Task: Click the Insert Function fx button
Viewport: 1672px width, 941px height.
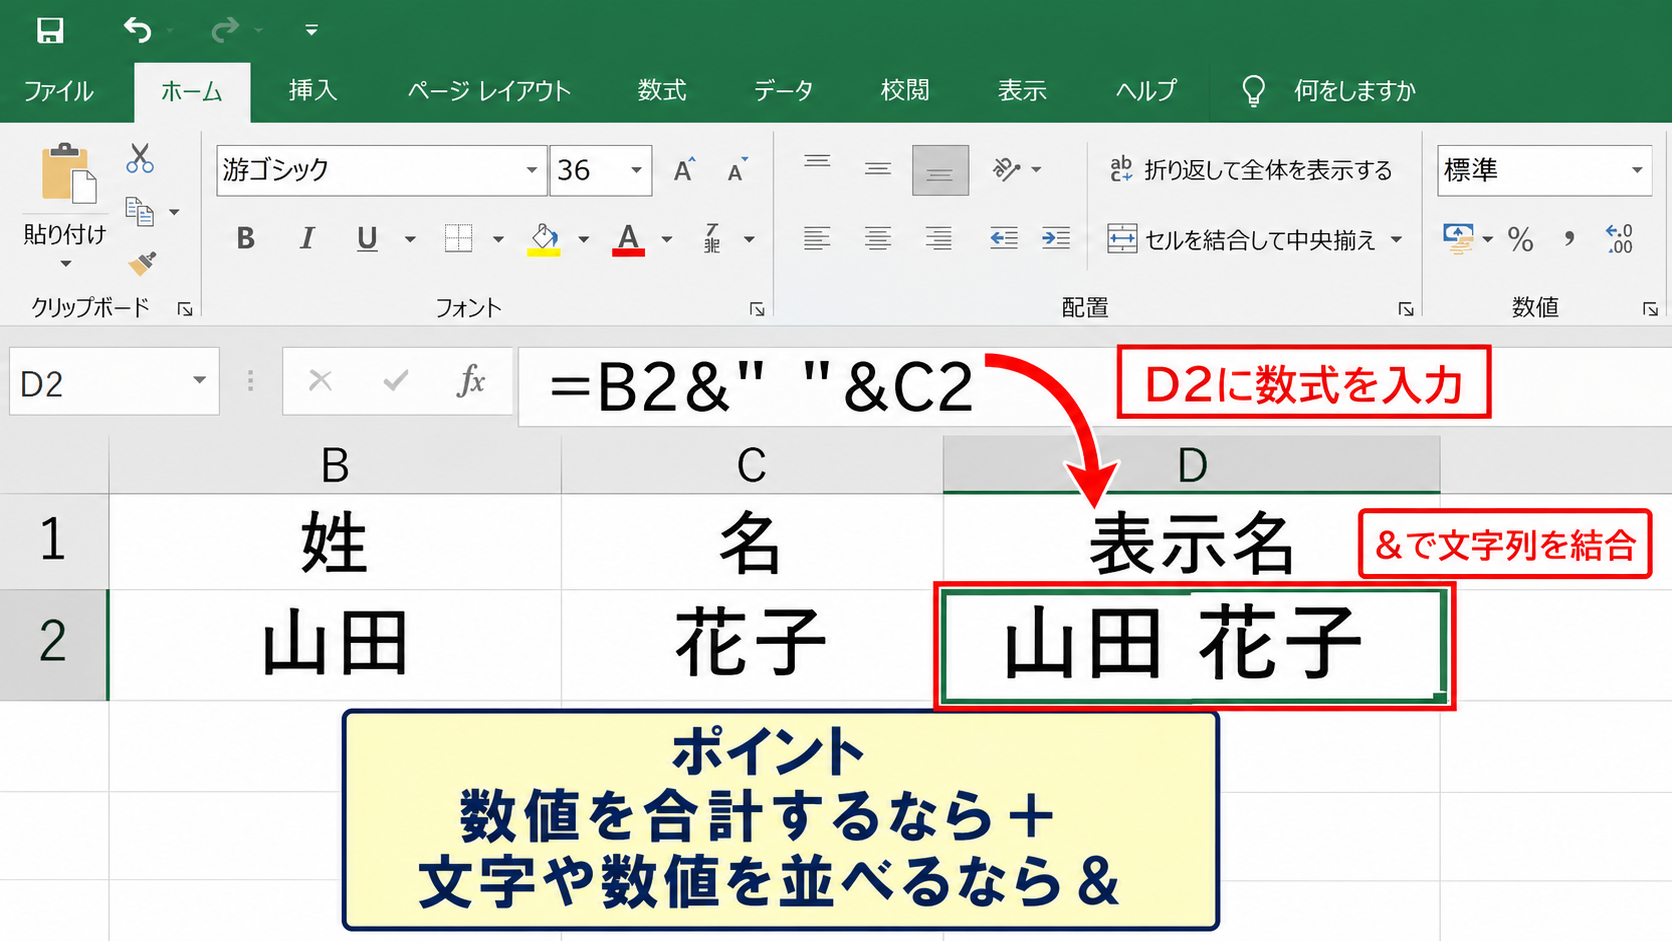Action: pos(471,380)
